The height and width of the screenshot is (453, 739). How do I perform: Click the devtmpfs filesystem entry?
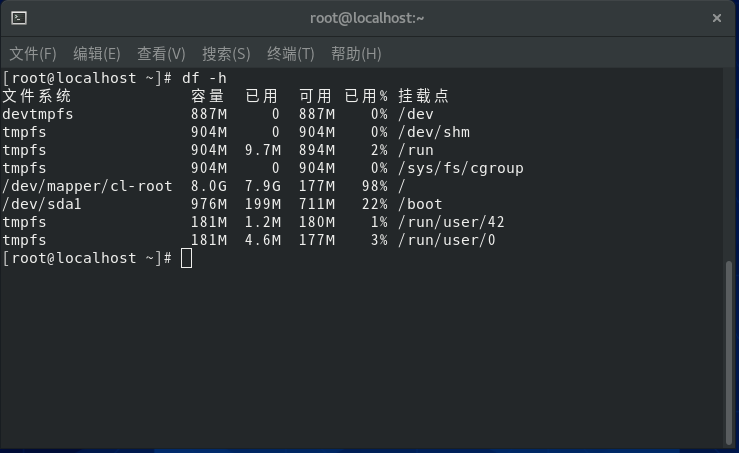[x=38, y=115]
